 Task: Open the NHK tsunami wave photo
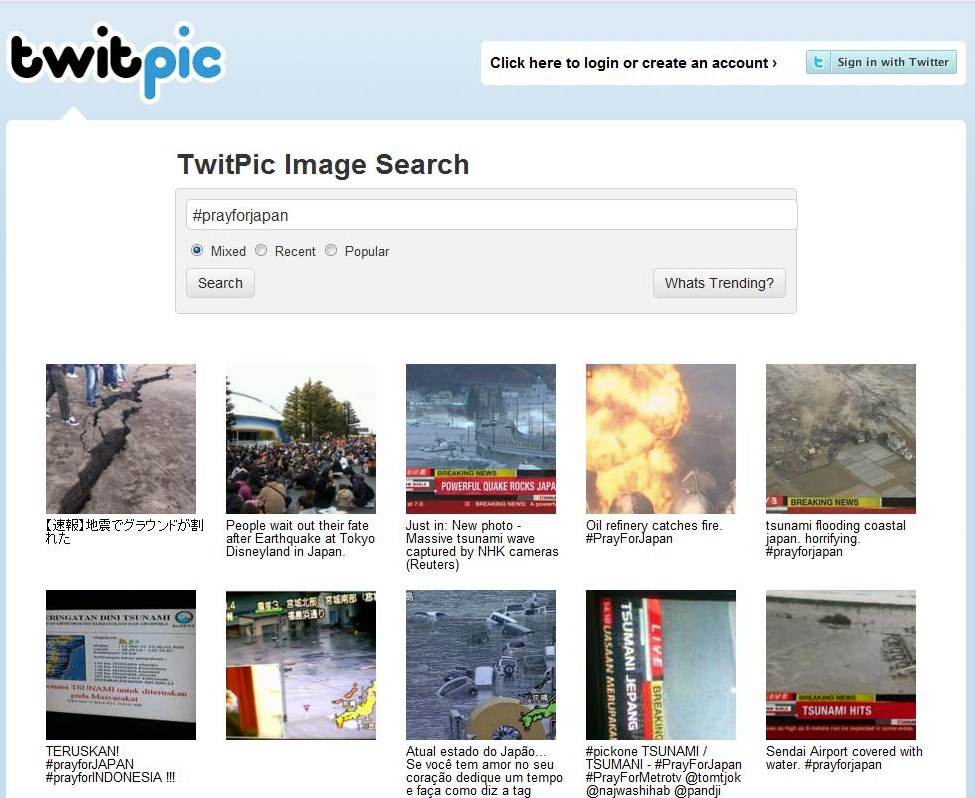click(x=481, y=438)
